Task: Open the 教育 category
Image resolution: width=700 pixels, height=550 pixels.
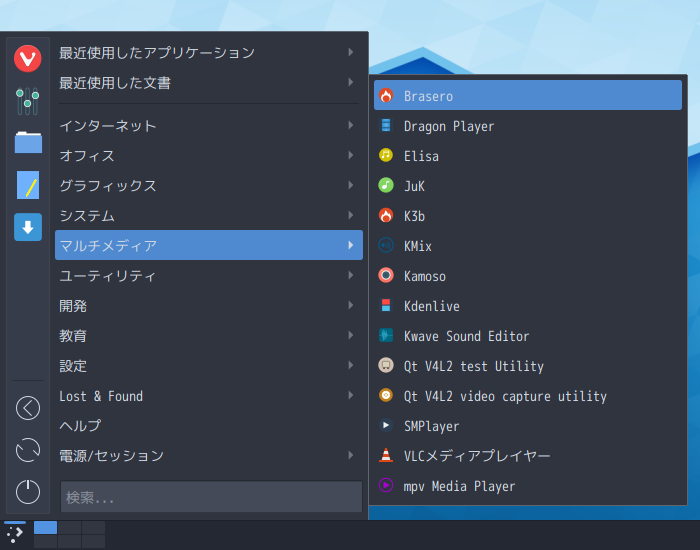Action: tap(209, 335)
